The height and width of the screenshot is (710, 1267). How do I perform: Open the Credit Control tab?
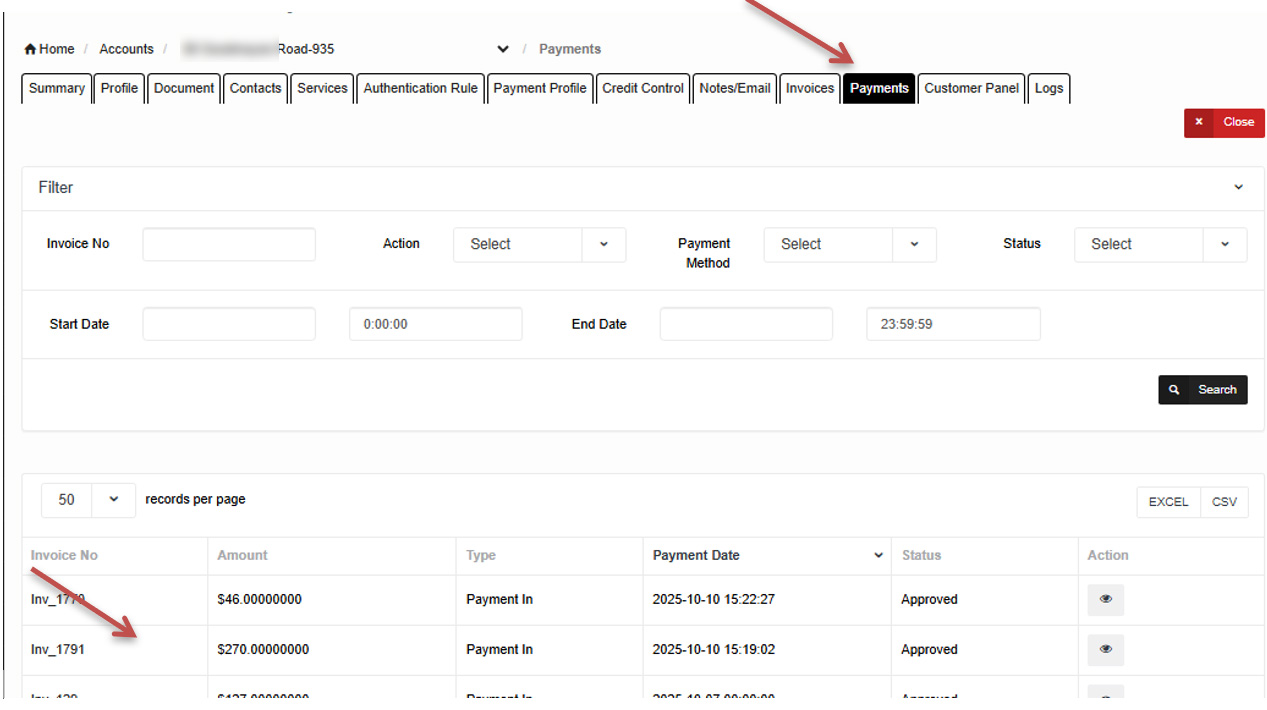(x=642, y=88)
